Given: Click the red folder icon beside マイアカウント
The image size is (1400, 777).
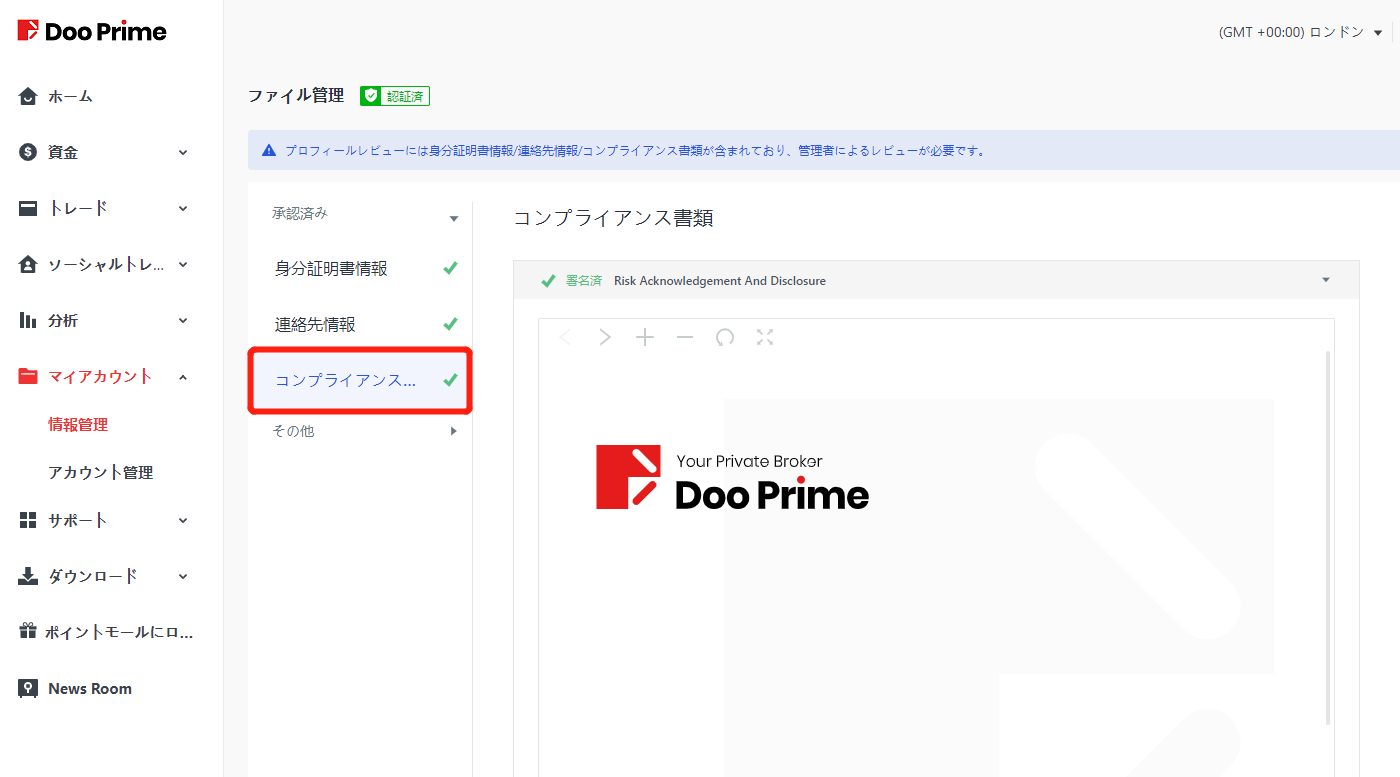Looking at the screenshot, I should 28,376.
